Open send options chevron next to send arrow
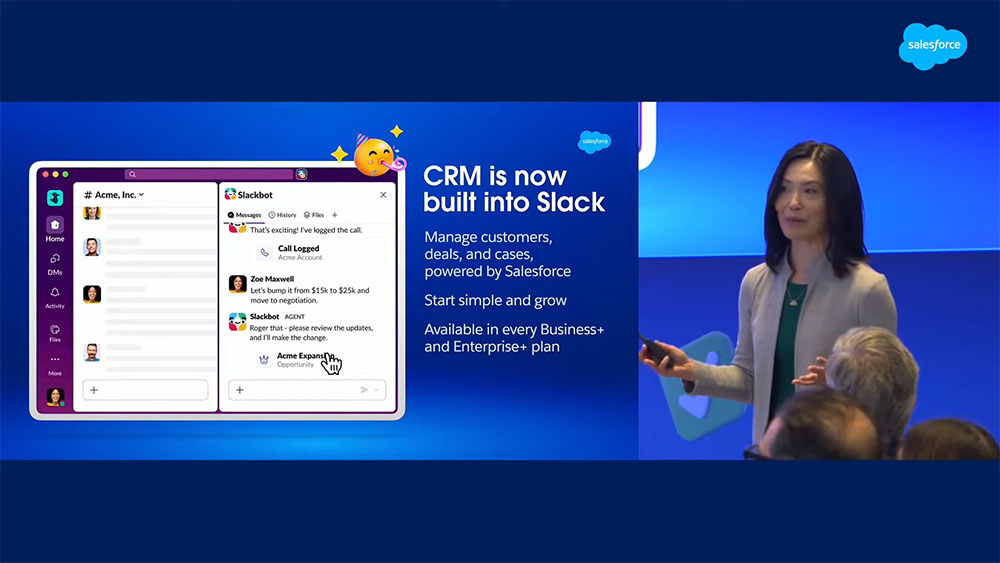Image resolution: width=1000 pixels, height=563 pixels. 377,390
